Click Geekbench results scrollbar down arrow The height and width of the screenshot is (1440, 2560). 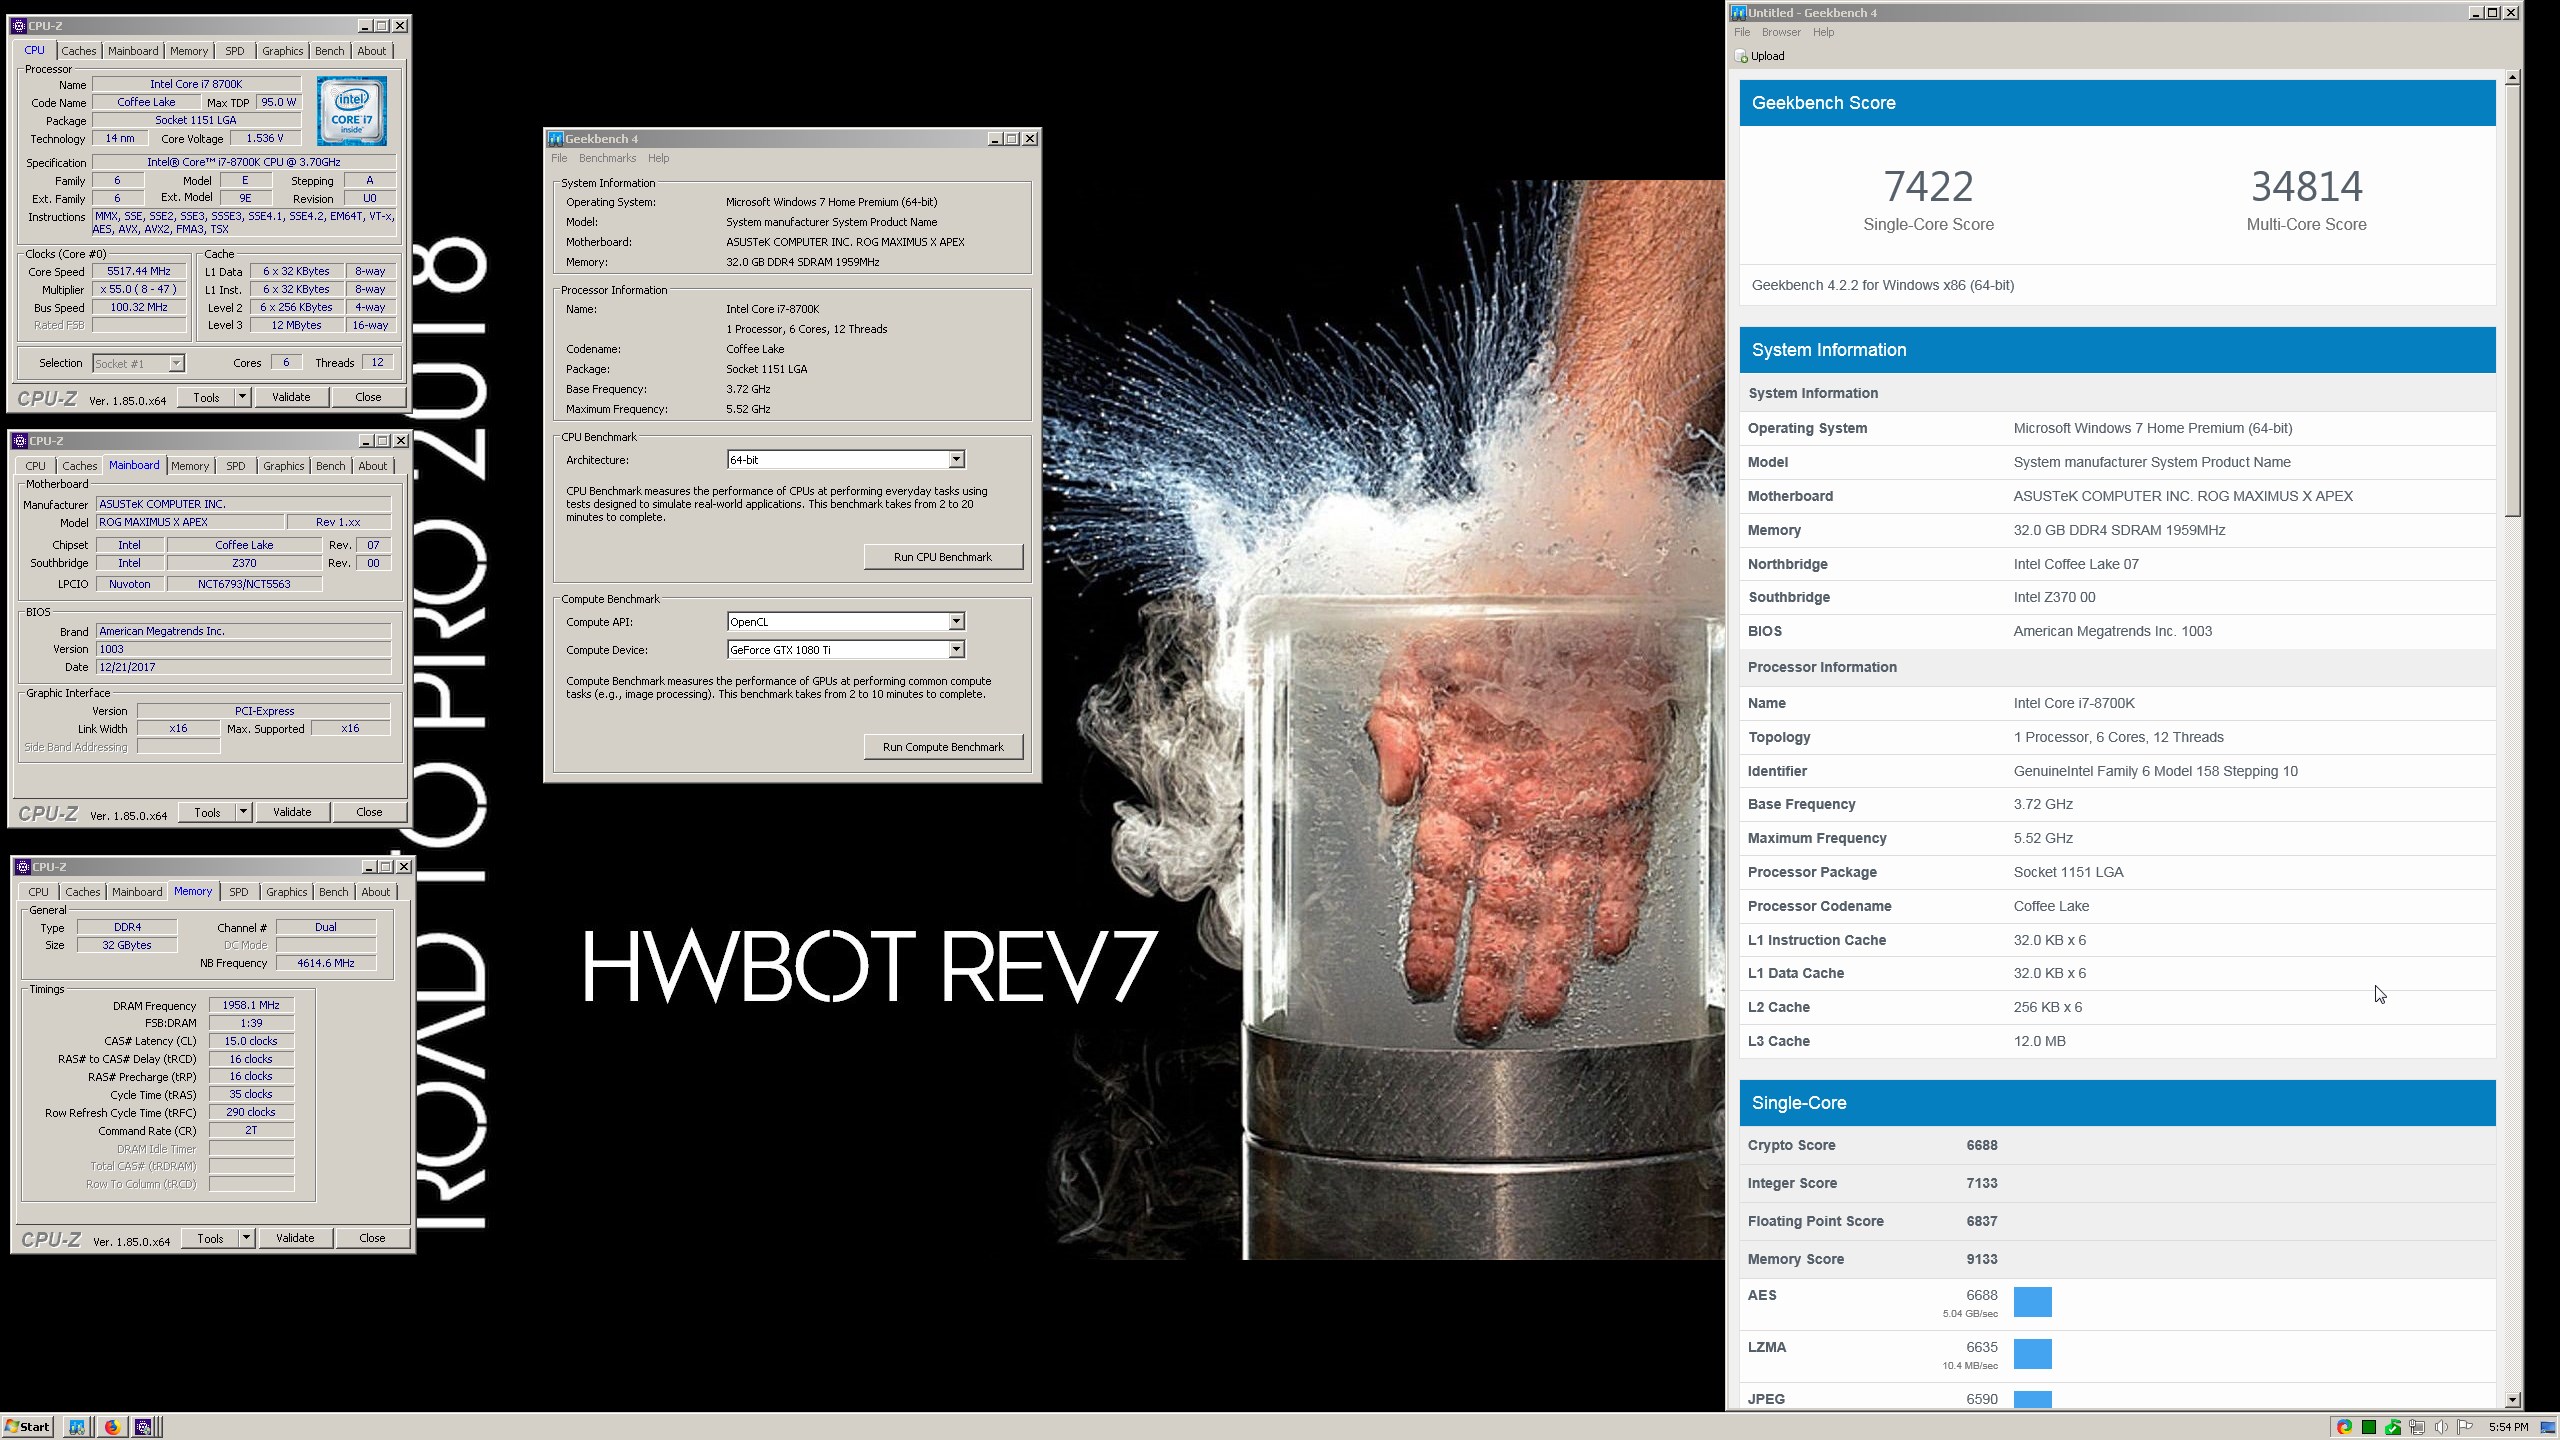click(x=2513, y=1400)
